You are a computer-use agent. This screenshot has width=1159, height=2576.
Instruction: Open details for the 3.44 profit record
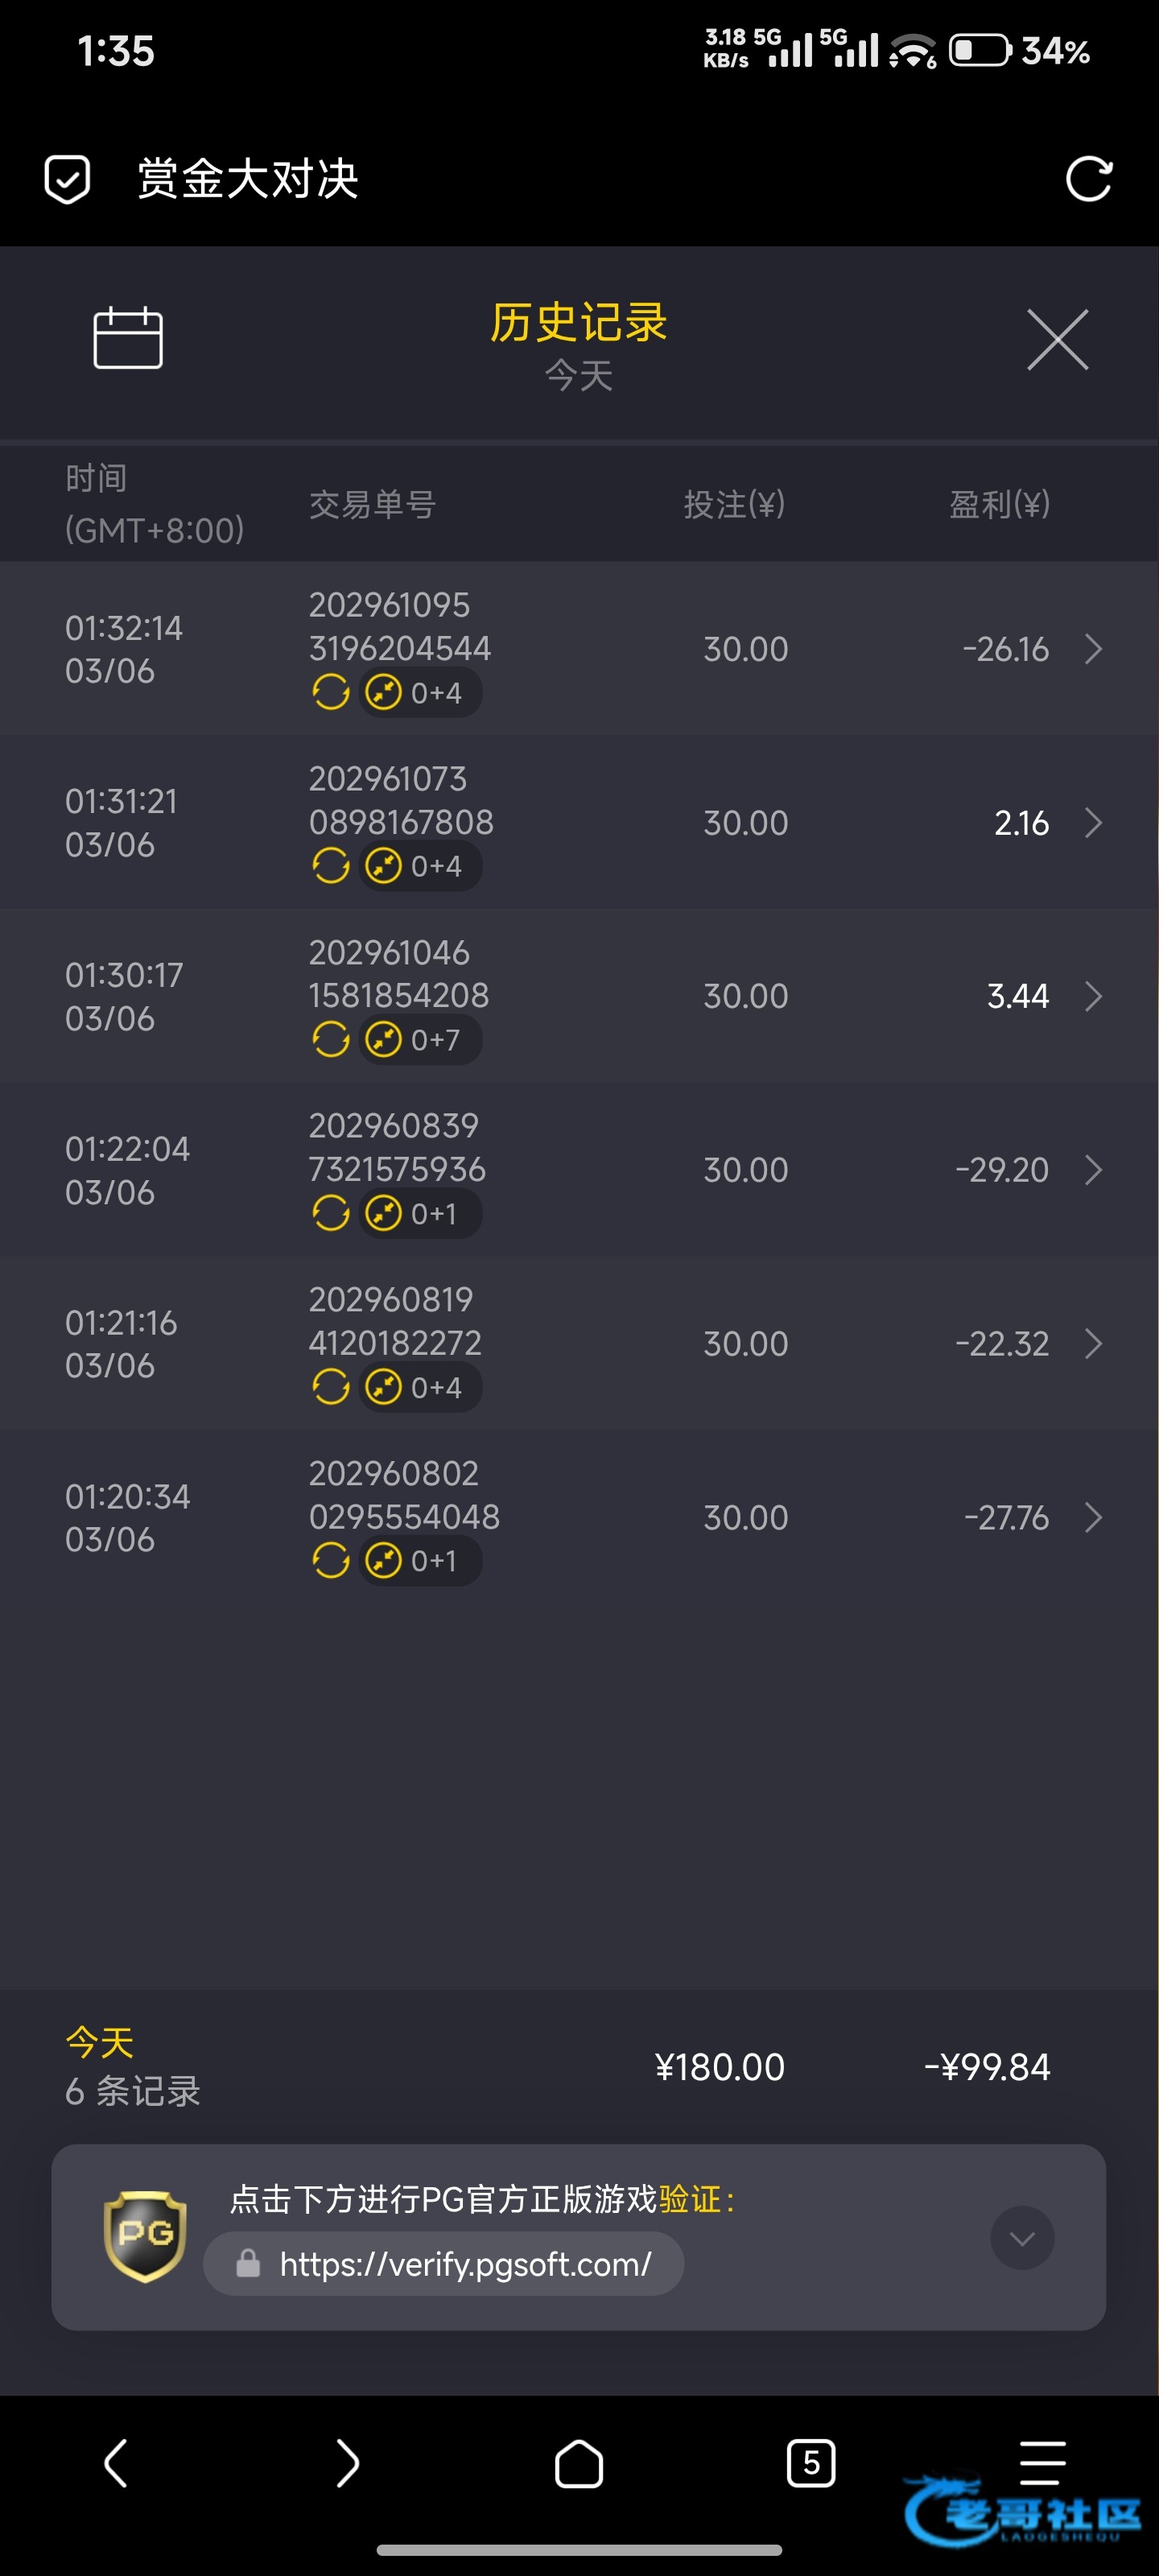click(1093, 996)
